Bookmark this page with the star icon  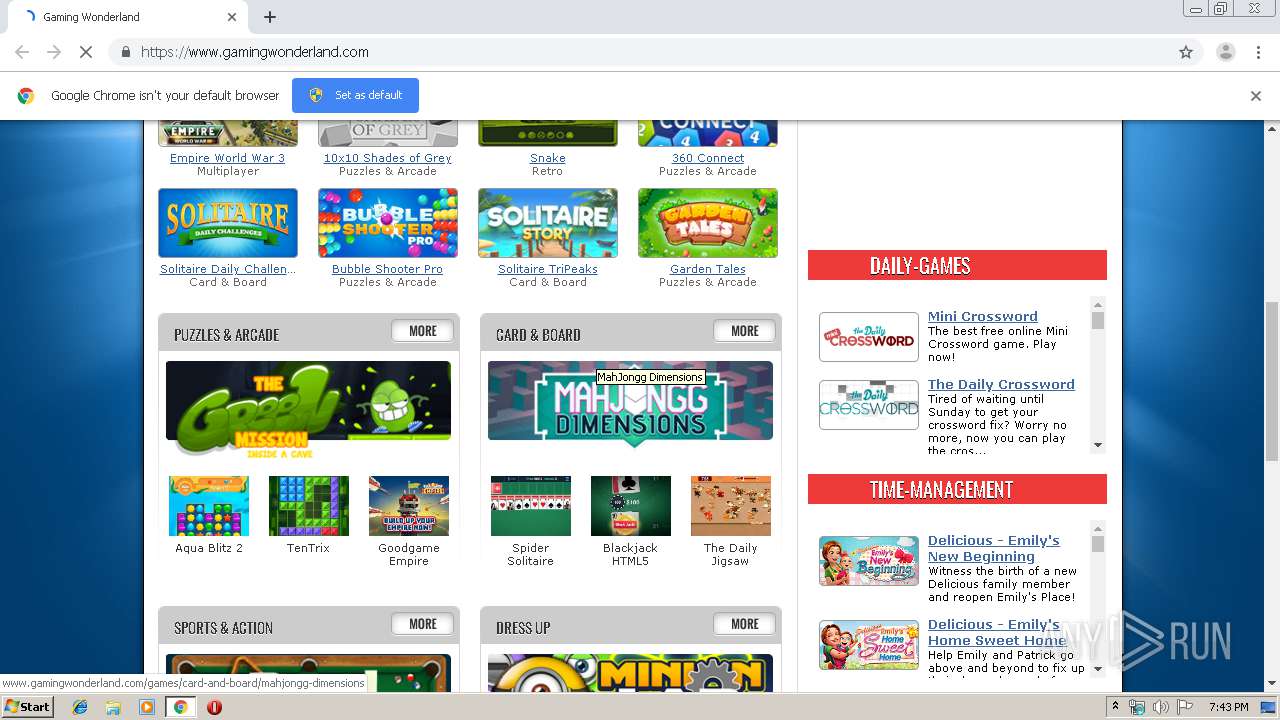point(1186,52)
